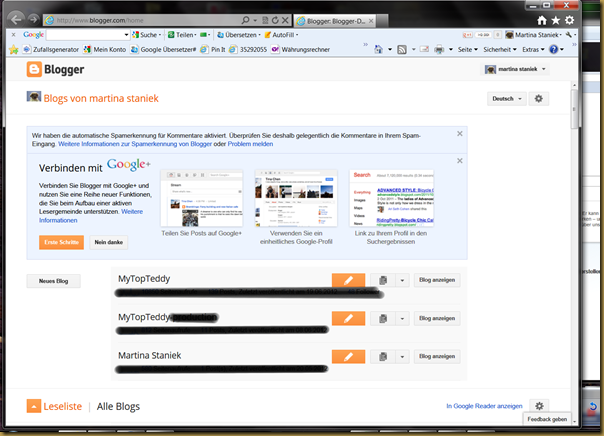Close the Google toolbar with its X
This screenshot has width=604, height=436.
tap(13, 35)
